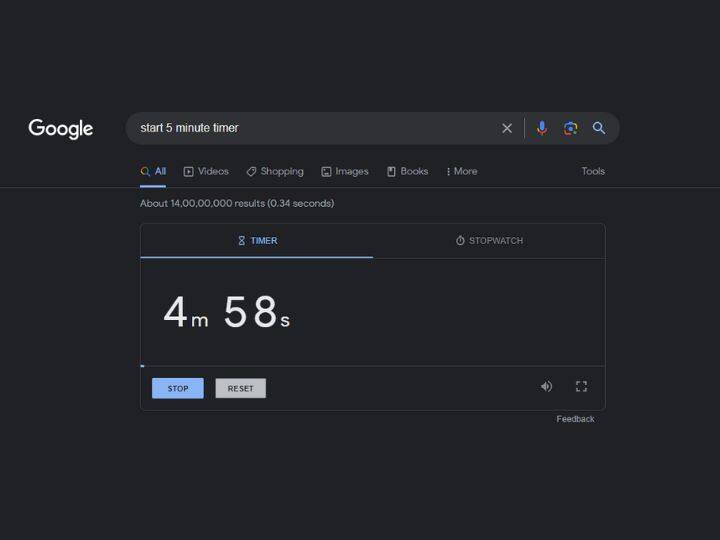720x540 pixels.
Task: Click the 4m 58s timer display
Action: [x=227, y=312]
